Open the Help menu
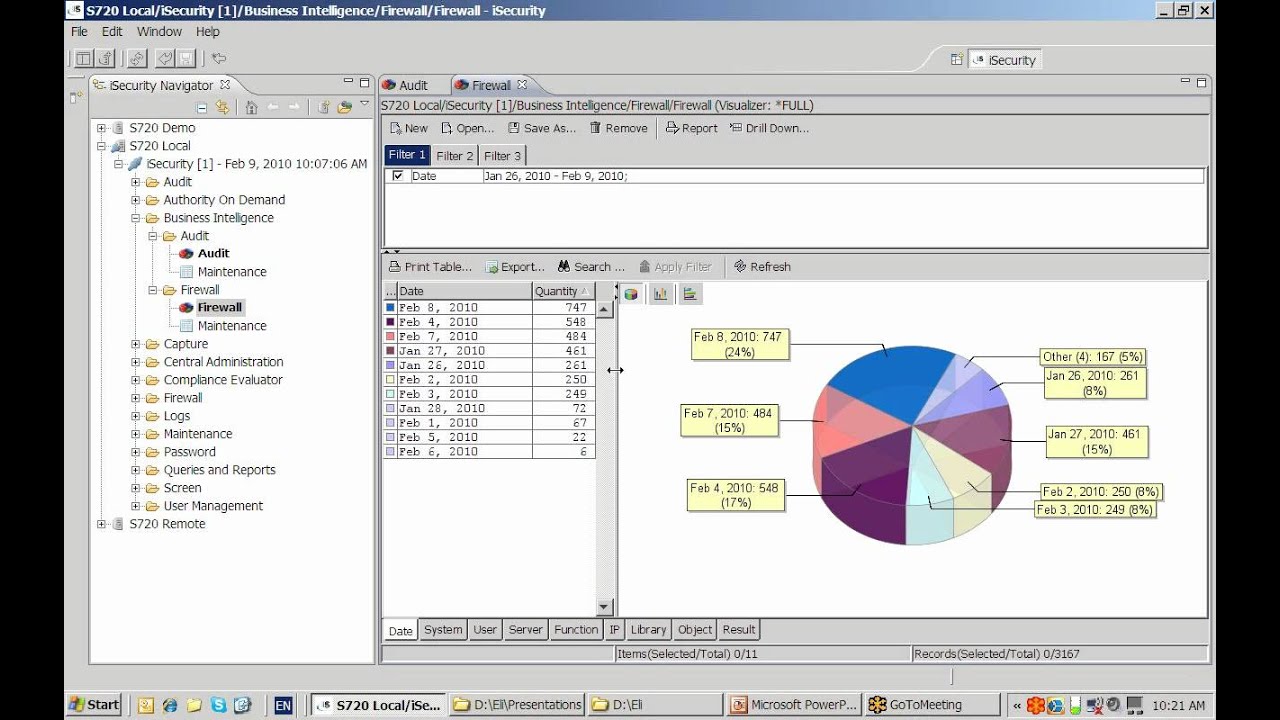Viewport: 1280px width, 720px height. pos(207,32)
